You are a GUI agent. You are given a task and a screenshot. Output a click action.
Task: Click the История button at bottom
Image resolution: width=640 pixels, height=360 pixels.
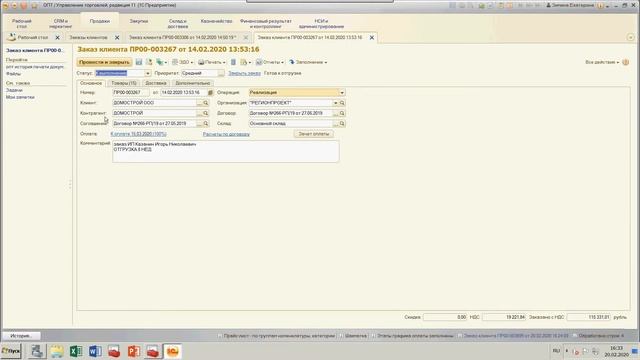pyautogui.click(x=21, y=336)
